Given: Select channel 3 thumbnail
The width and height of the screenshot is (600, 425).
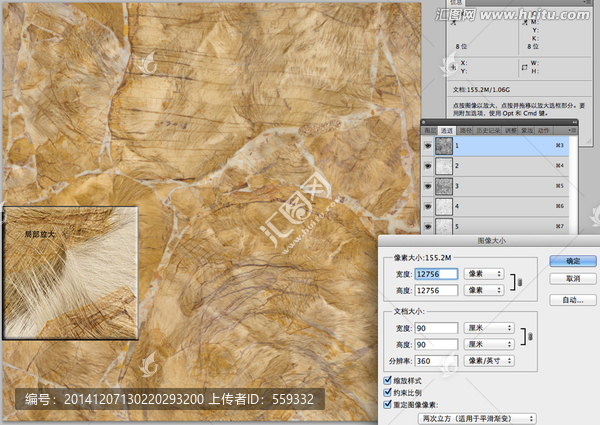Looking at the screenshot, I should (x=444, y=186).
